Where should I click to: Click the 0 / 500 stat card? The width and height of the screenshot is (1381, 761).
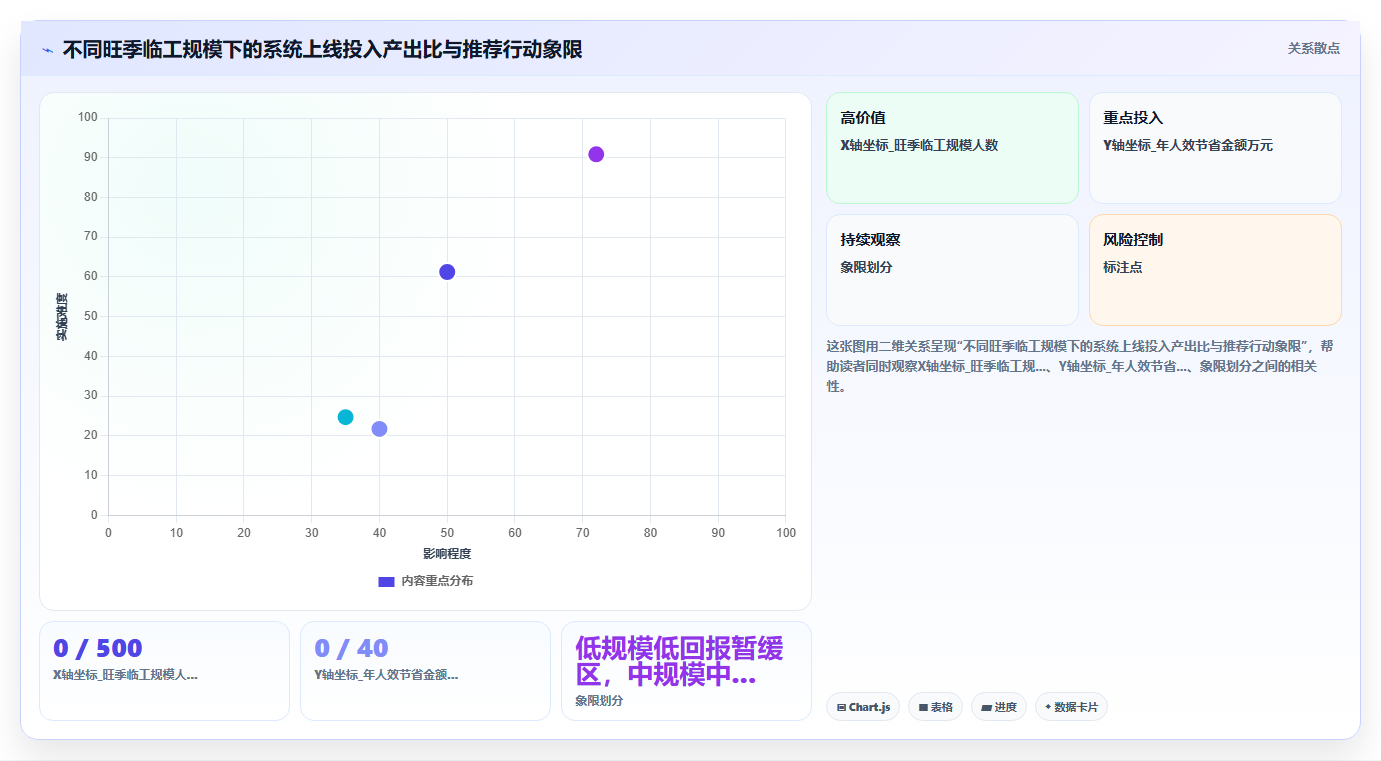point(164,671)
